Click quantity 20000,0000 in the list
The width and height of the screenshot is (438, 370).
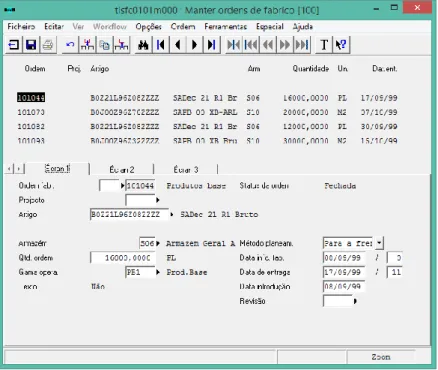pyautogui.click(x=306, y=112)
